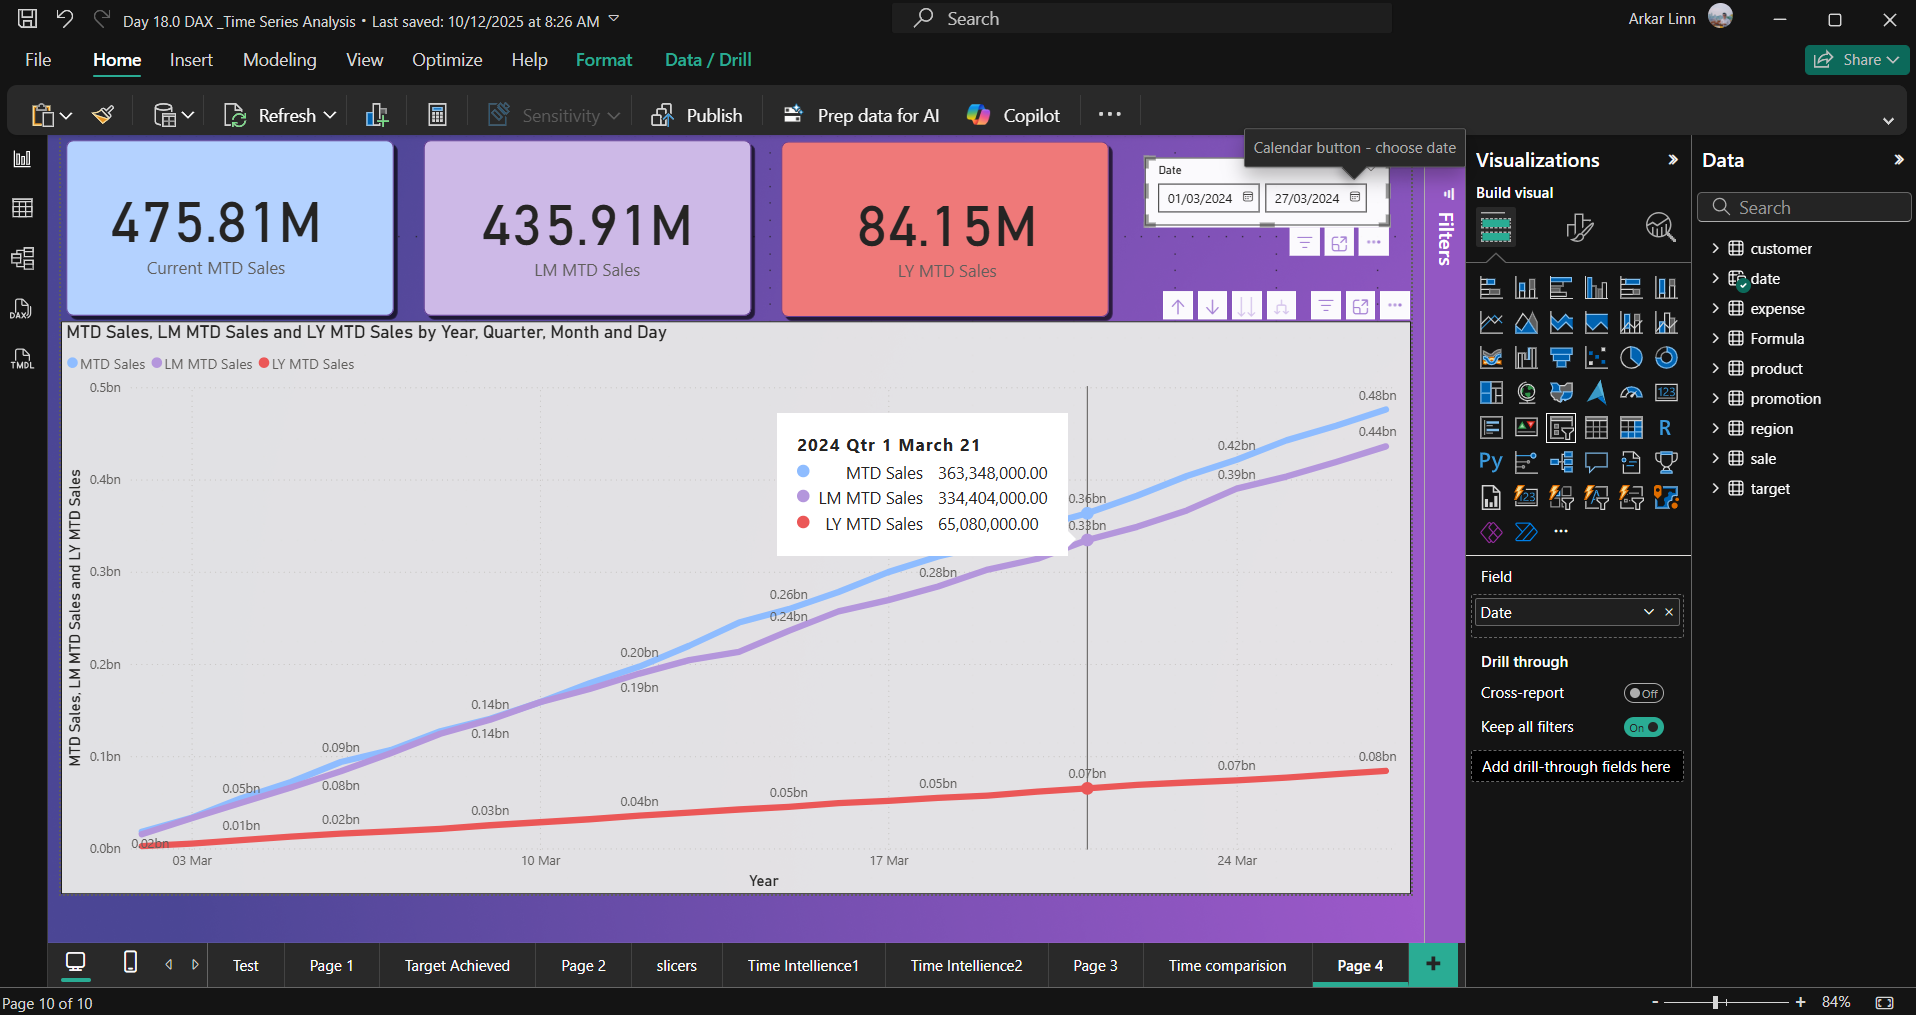Turn on Cross-report drill through
Viewport: 1916px width, 1015px height.
click(1643, 693)
